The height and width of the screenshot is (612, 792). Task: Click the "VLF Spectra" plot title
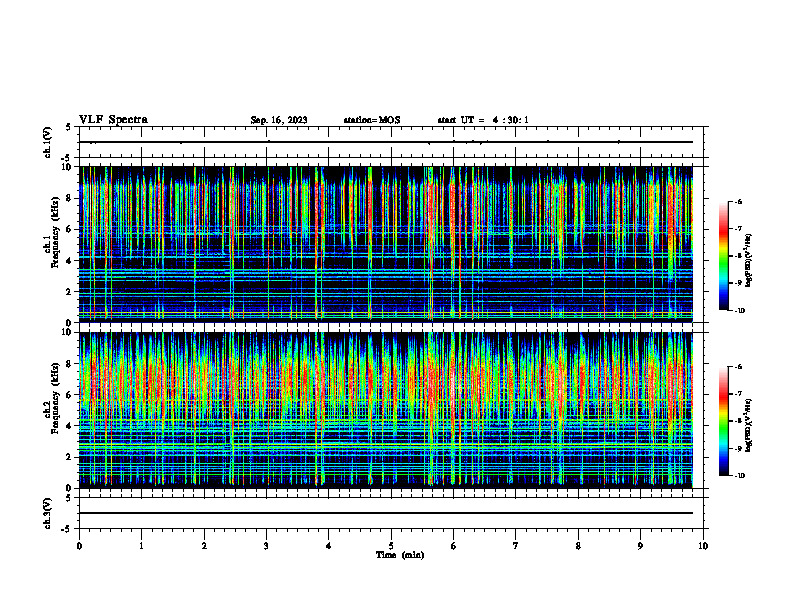click(113, 120)
